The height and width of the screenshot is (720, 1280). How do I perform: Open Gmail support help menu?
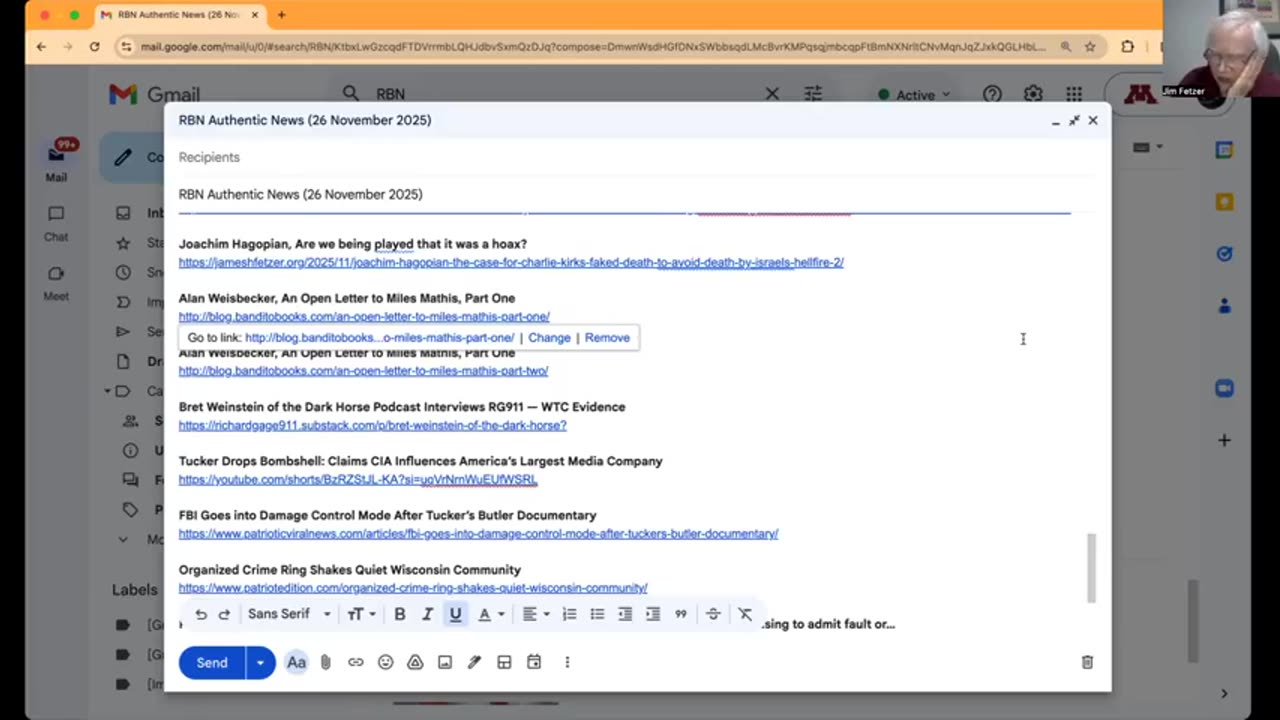tap(992, 94)
